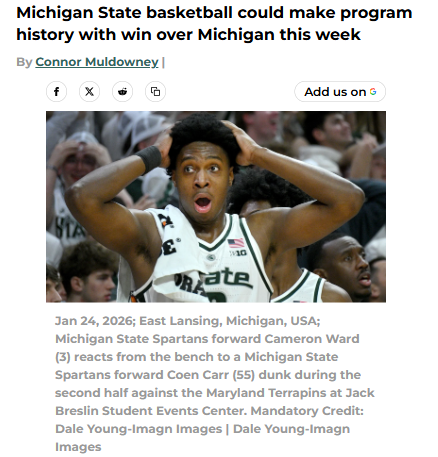This screenshot has height=457, width=438.
Task: Open Connor Muldowney's author page
Action: pyautogui.click(x=97, y=62)
